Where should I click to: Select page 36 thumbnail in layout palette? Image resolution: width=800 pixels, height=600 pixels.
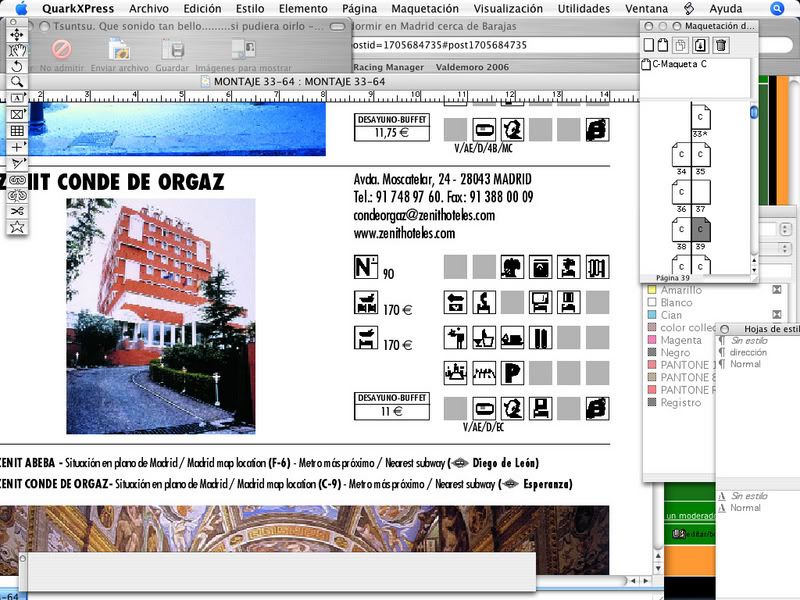pos(682,192)
